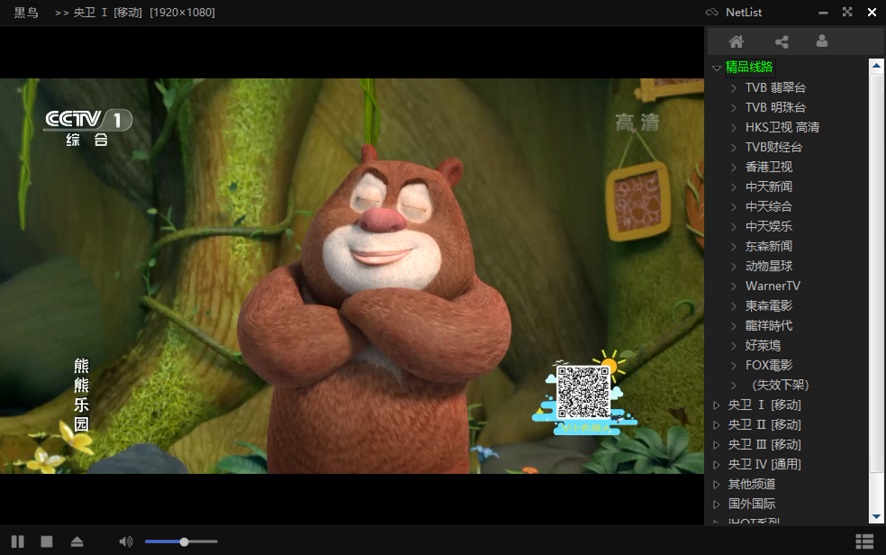Select the (失效下架) entry

tap(780, 385)
